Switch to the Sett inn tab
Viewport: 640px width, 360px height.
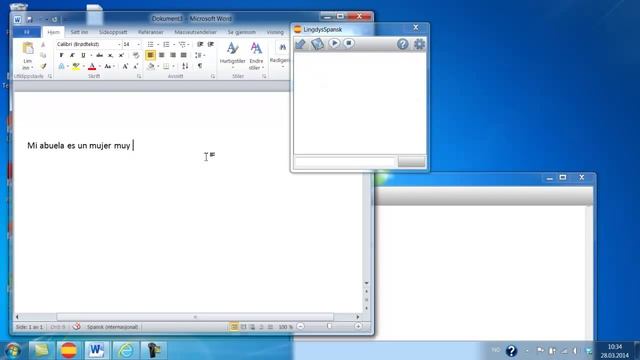(x=79, y=32)
